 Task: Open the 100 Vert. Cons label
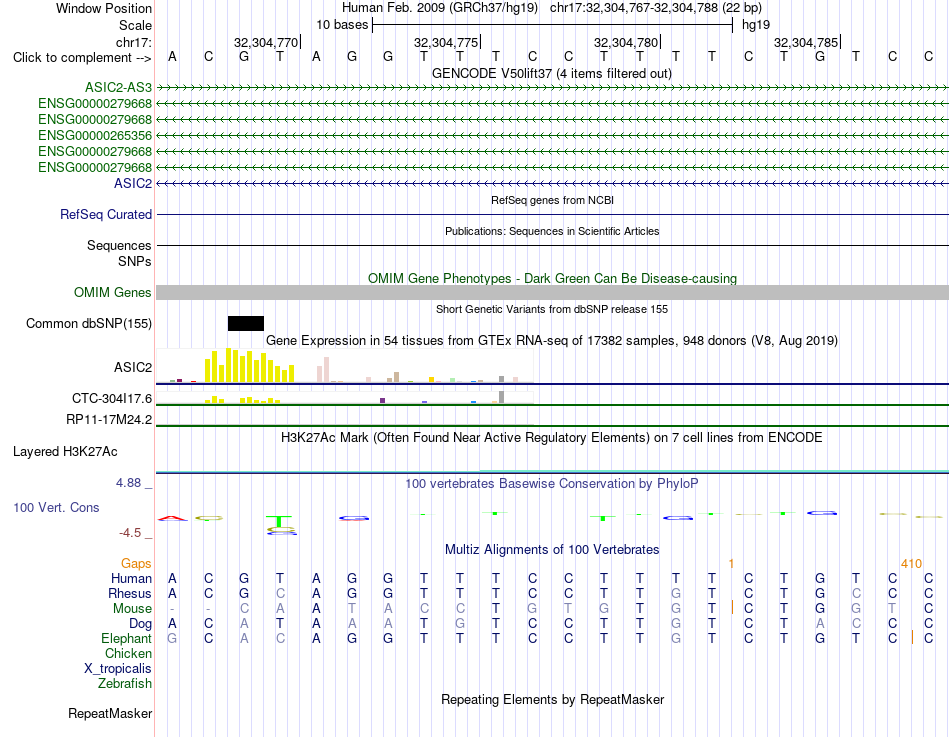click(56, 508)
